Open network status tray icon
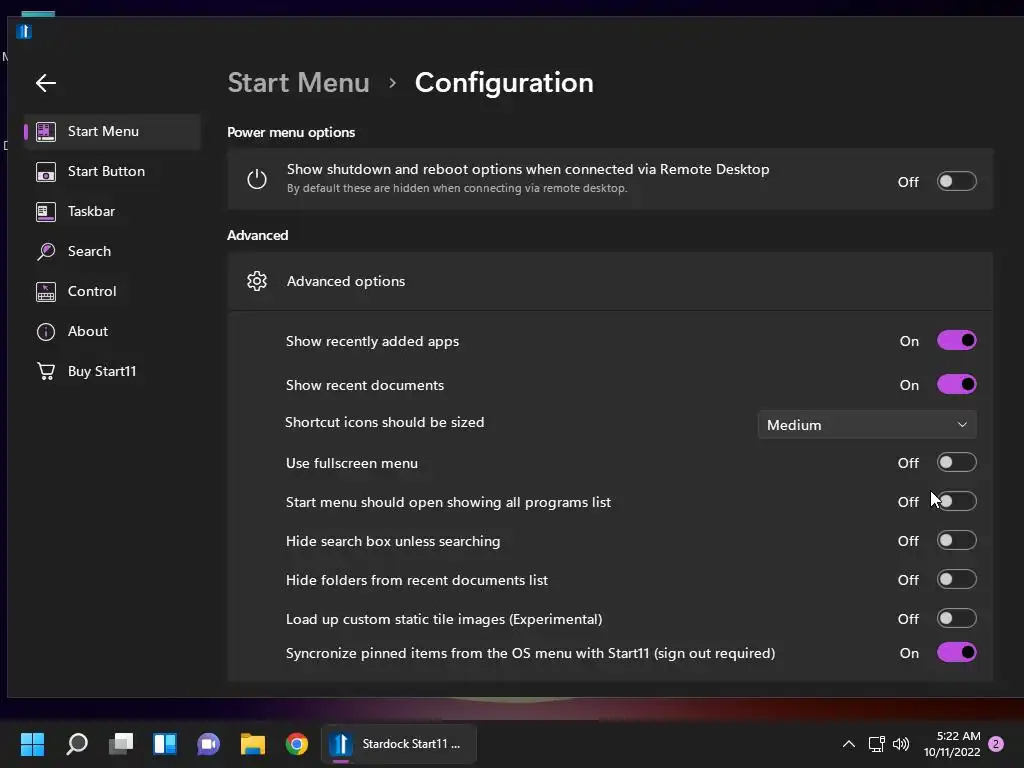 tap(876, 744)
